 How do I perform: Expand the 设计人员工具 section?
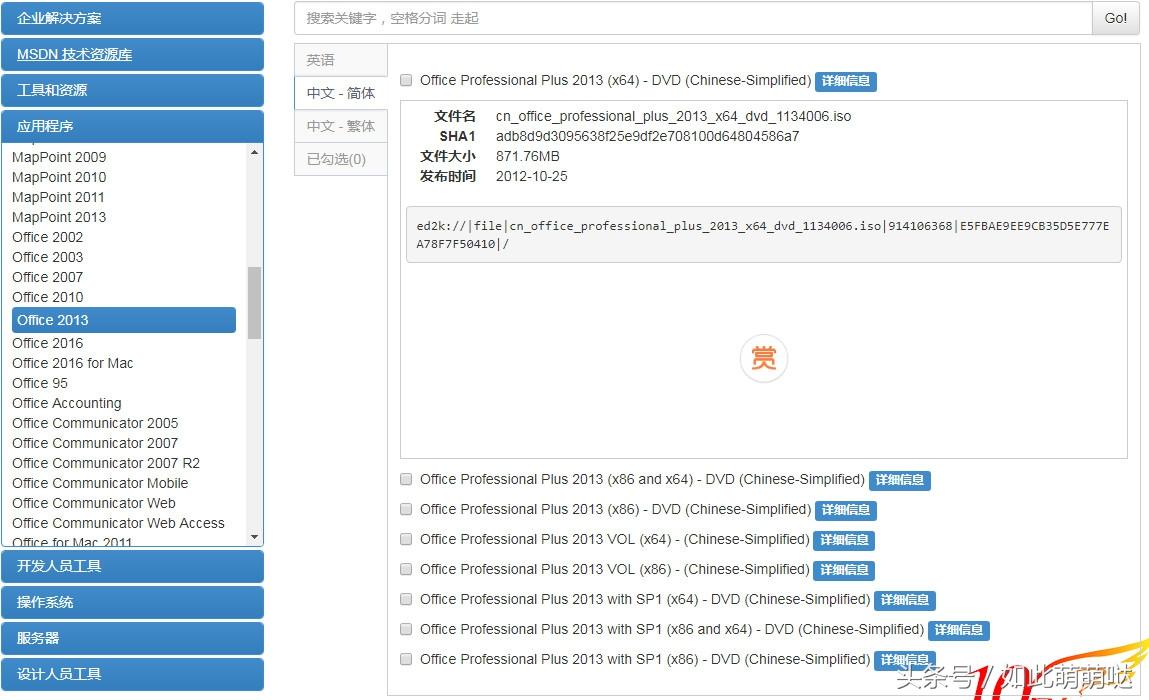pyautogui.click(x=133, y=674)
